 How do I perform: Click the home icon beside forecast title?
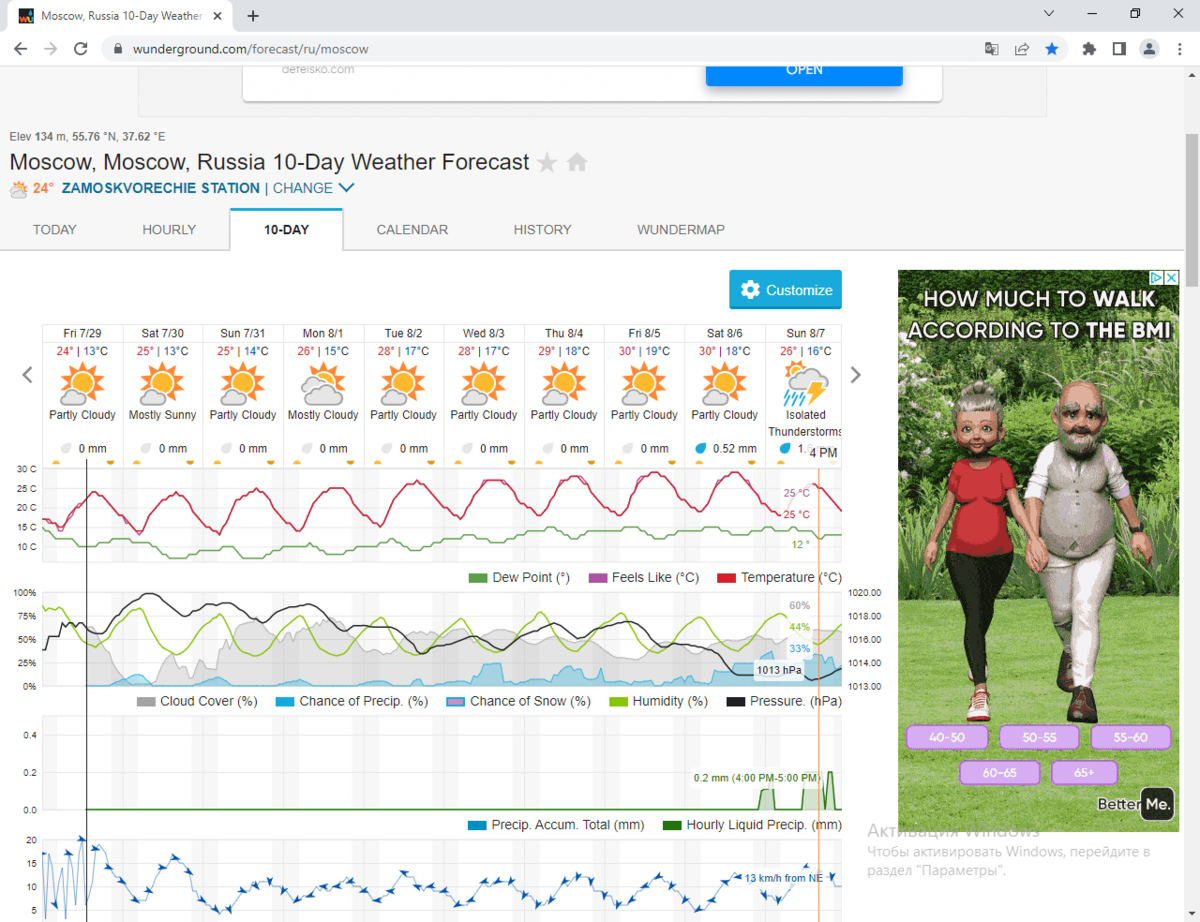(x=577, y=163)
